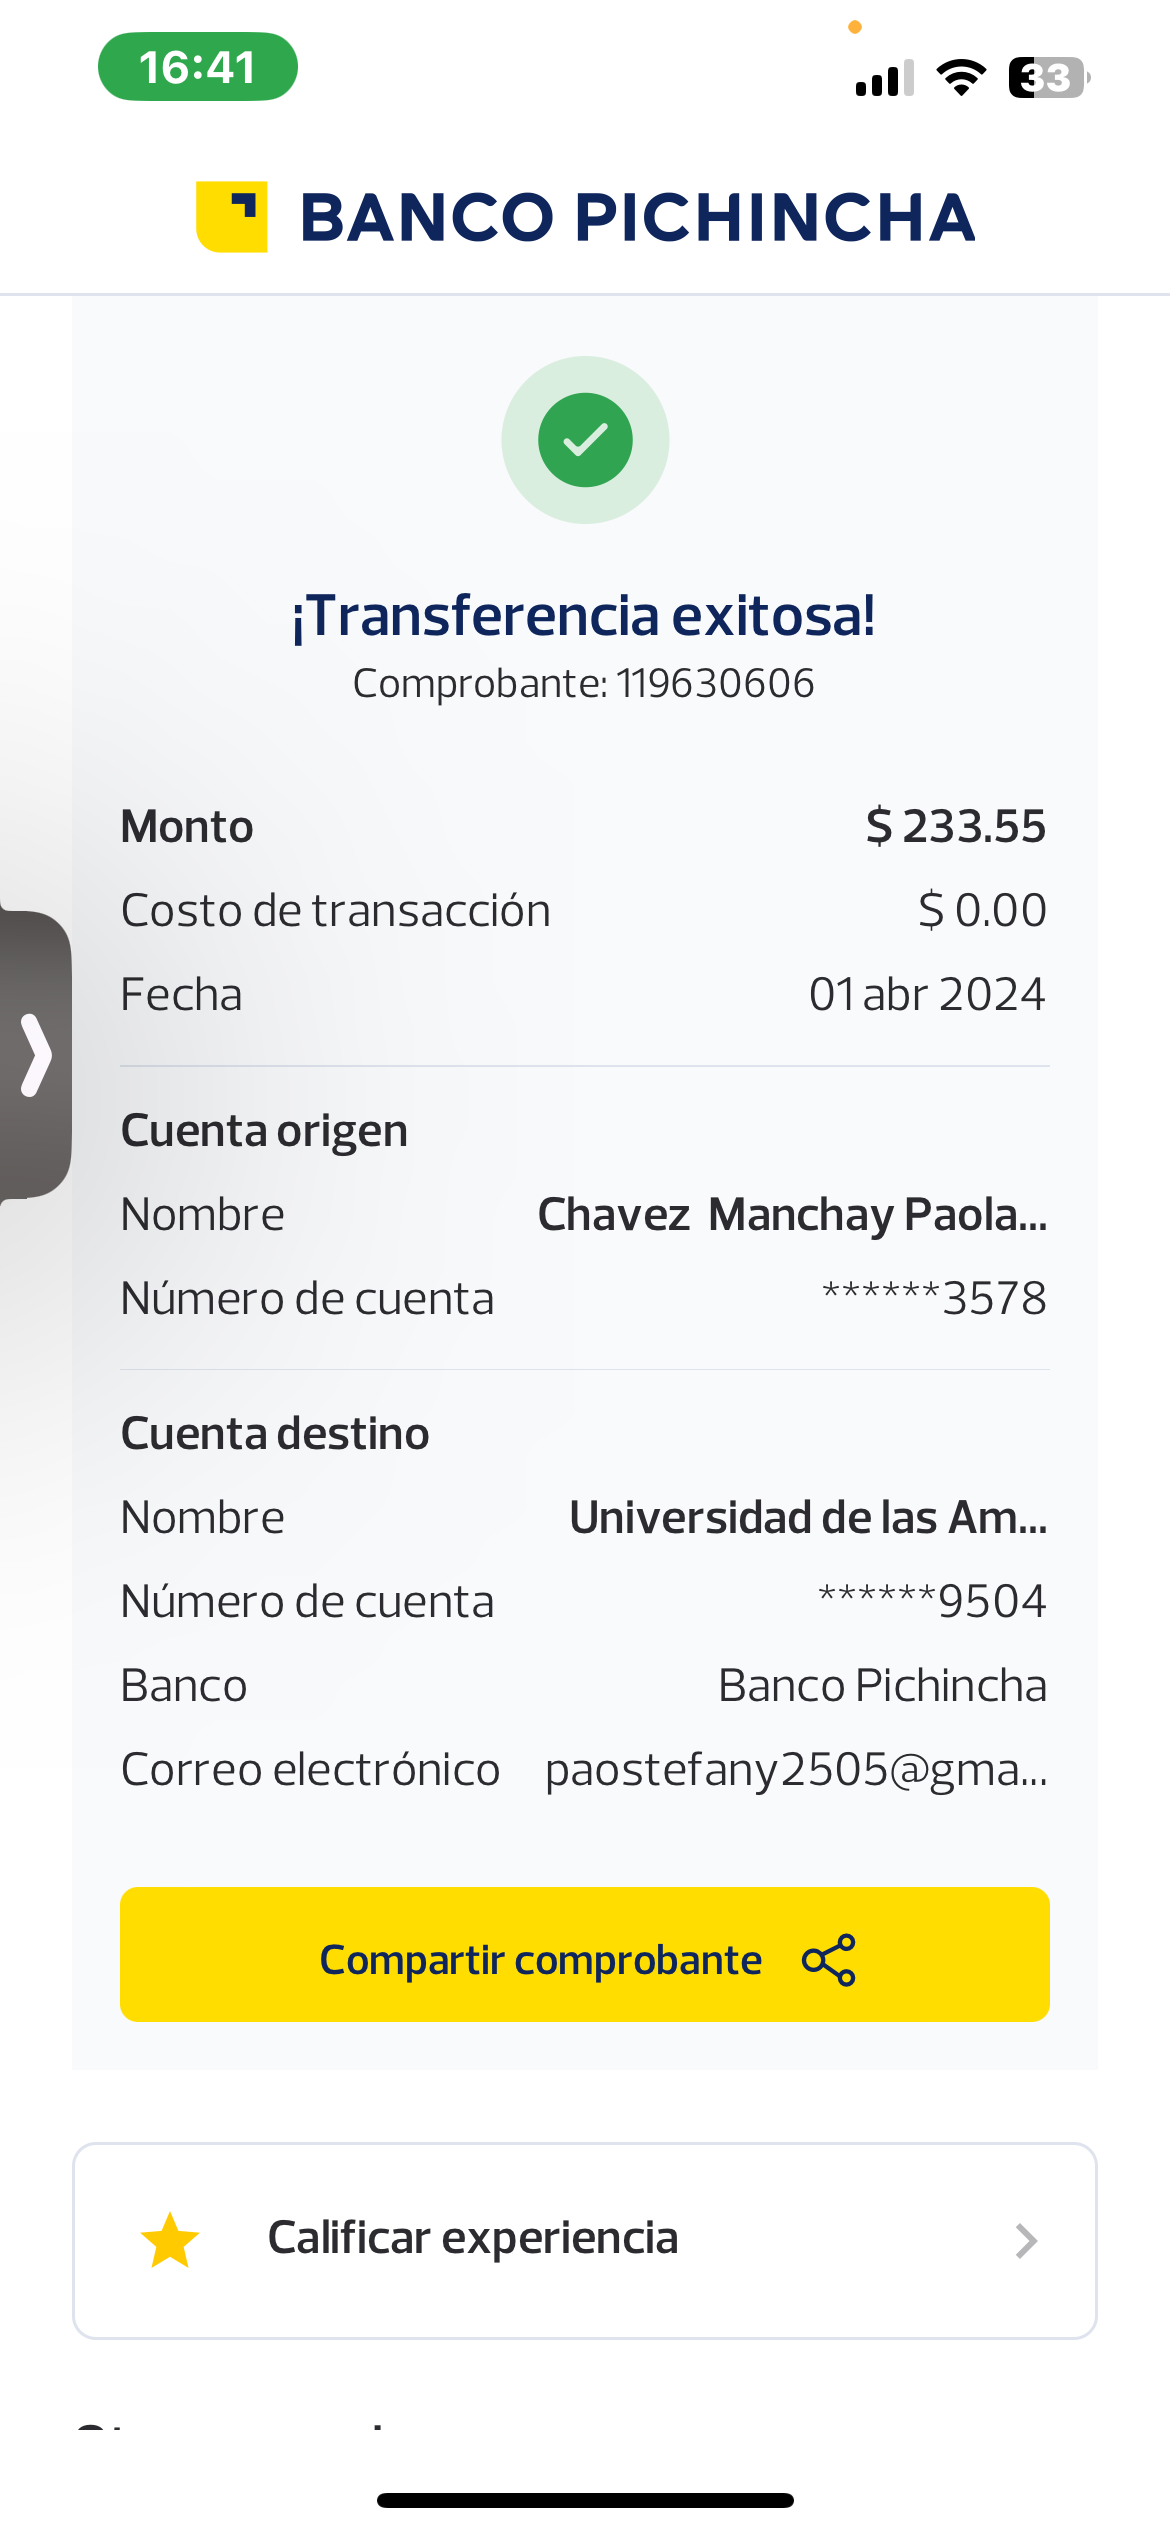Tap the truncated paostefany2505 email address

point(796,1770)
